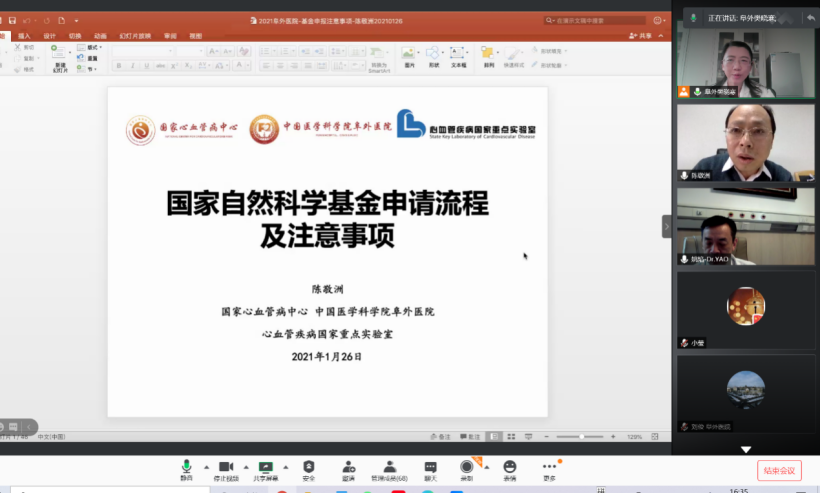Stop video using the camera button
820x493 pixels.
(x=226, y=468)
